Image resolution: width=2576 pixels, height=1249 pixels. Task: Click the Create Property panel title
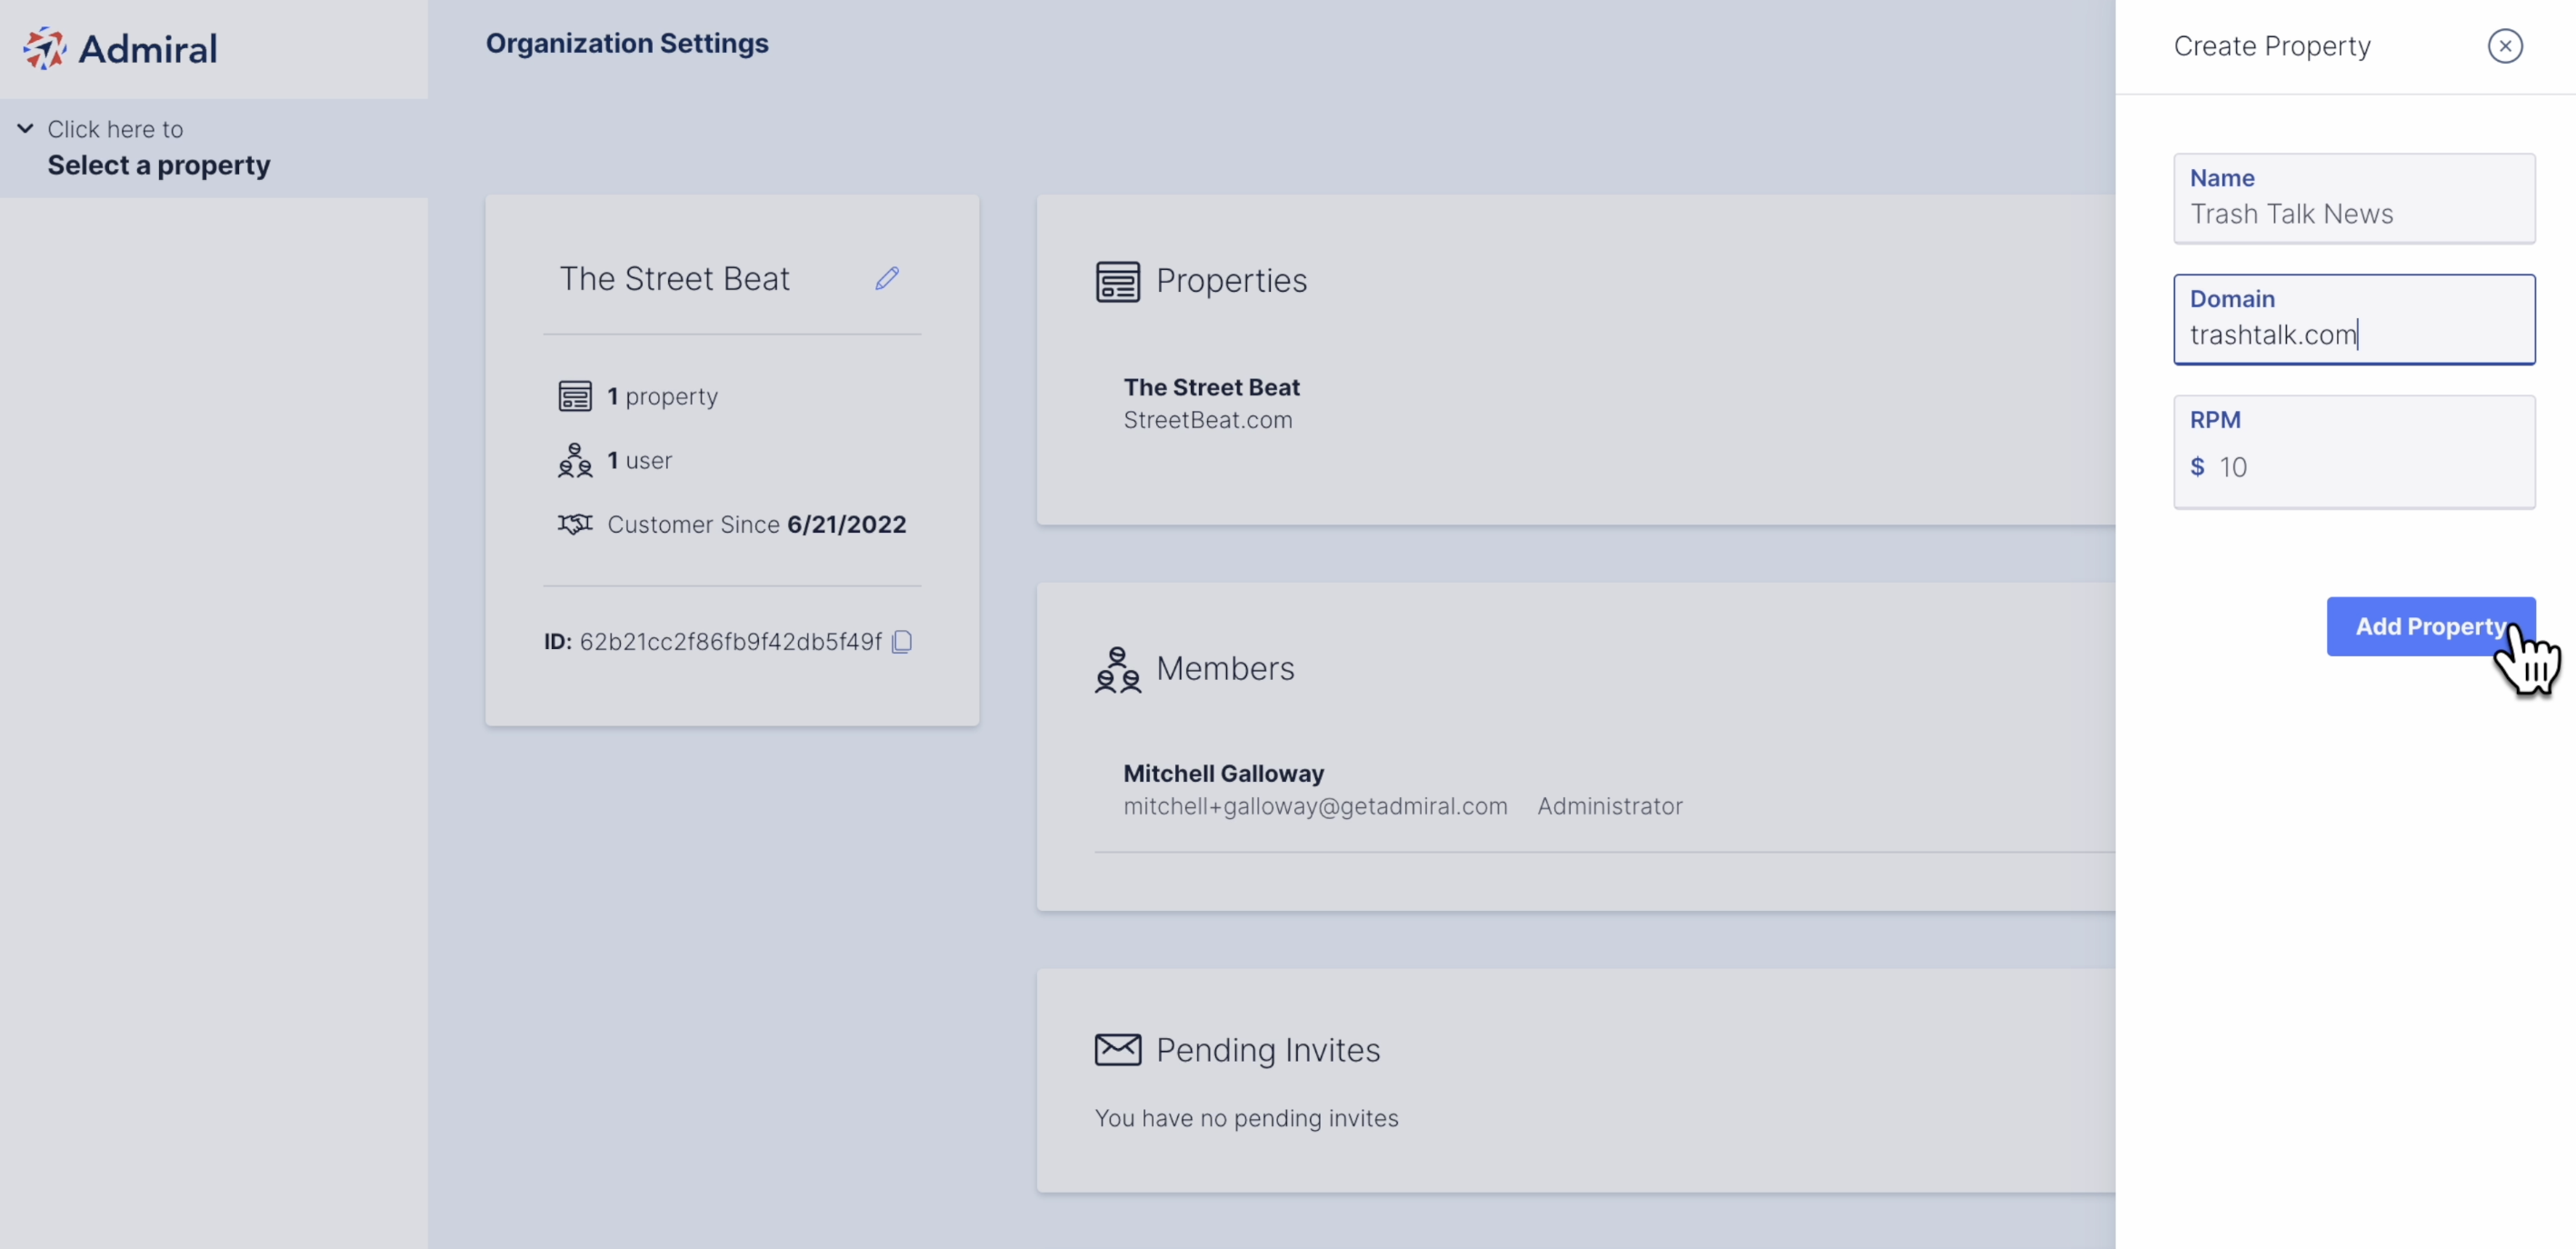pyautogui.click(x=2271, y=46)
